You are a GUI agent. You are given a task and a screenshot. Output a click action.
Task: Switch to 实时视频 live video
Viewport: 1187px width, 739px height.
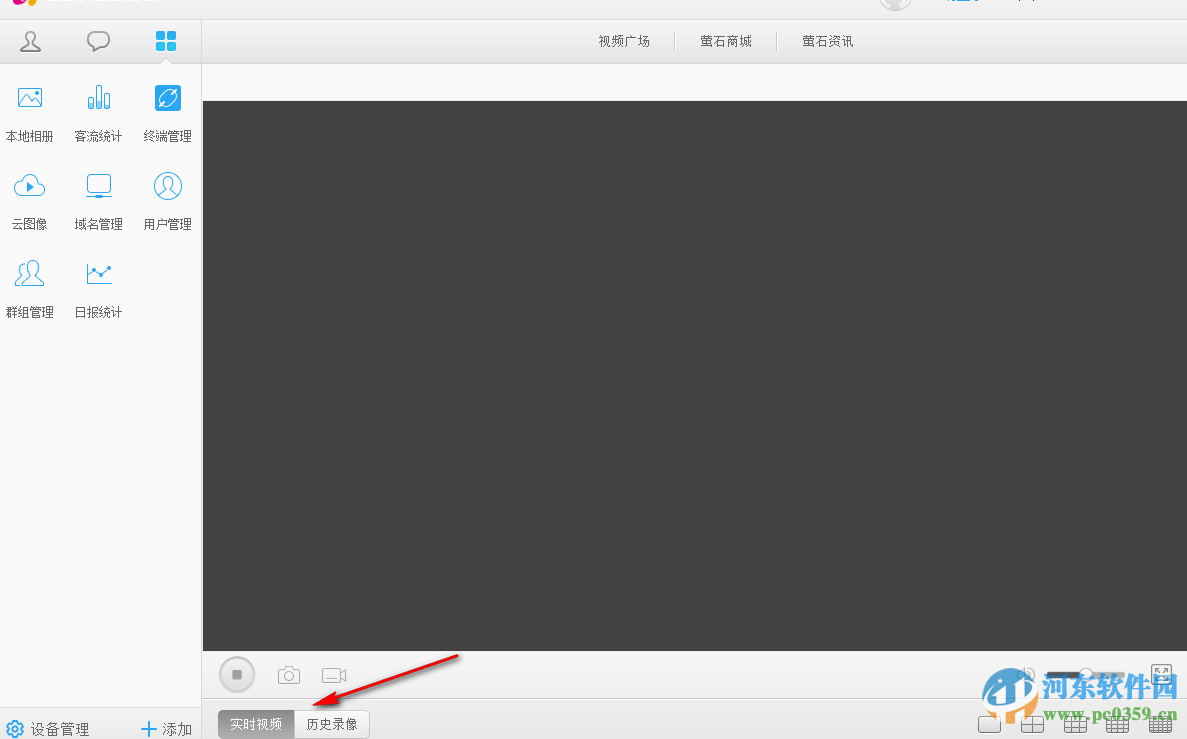pyautogui.click(x=256, y=724)
